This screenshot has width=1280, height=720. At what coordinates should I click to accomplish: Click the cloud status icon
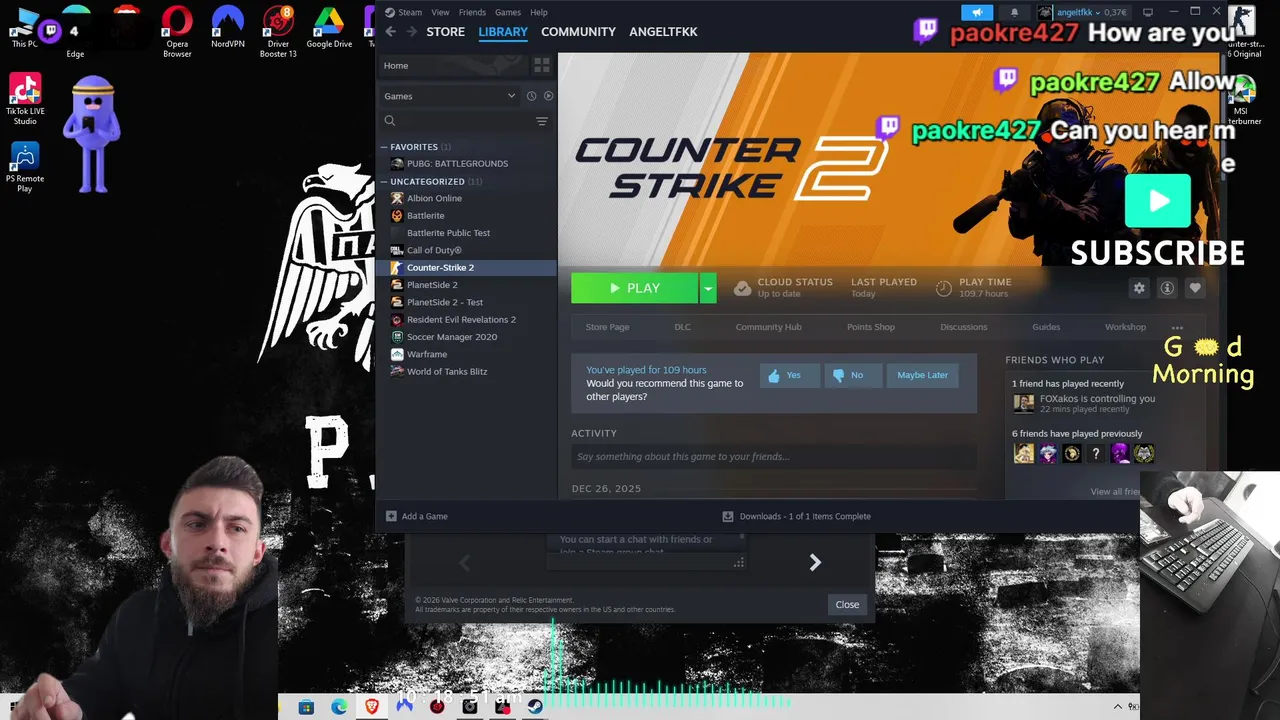click(742, 288)
